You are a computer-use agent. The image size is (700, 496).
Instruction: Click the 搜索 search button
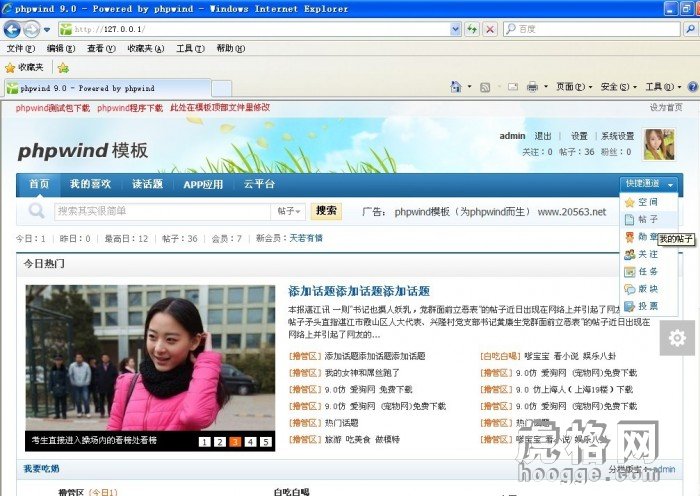(x=326, y=211)
